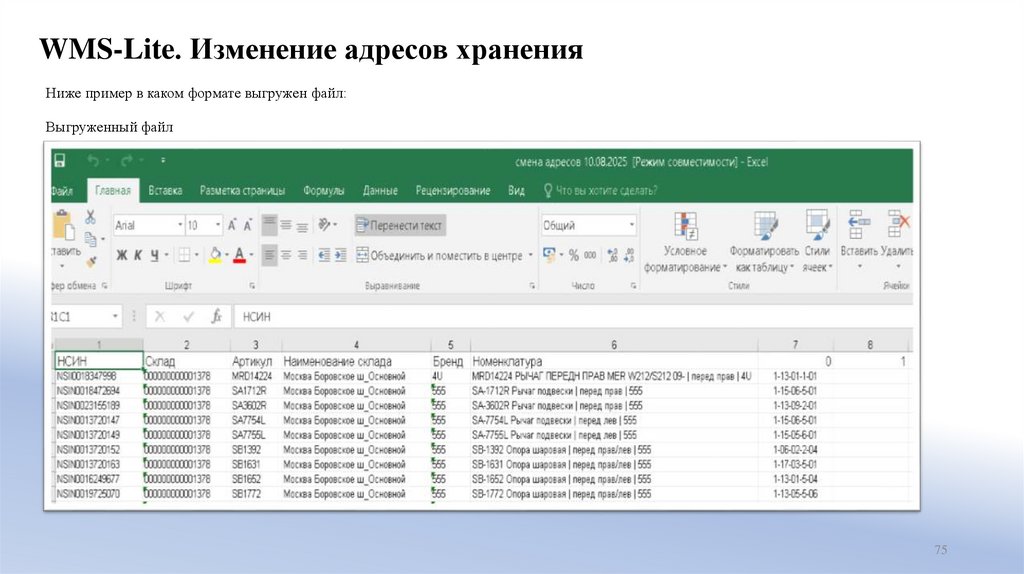The image size is (1024, 574).
Task: Click the Decrease Indent icon
Action: point(324,255)
